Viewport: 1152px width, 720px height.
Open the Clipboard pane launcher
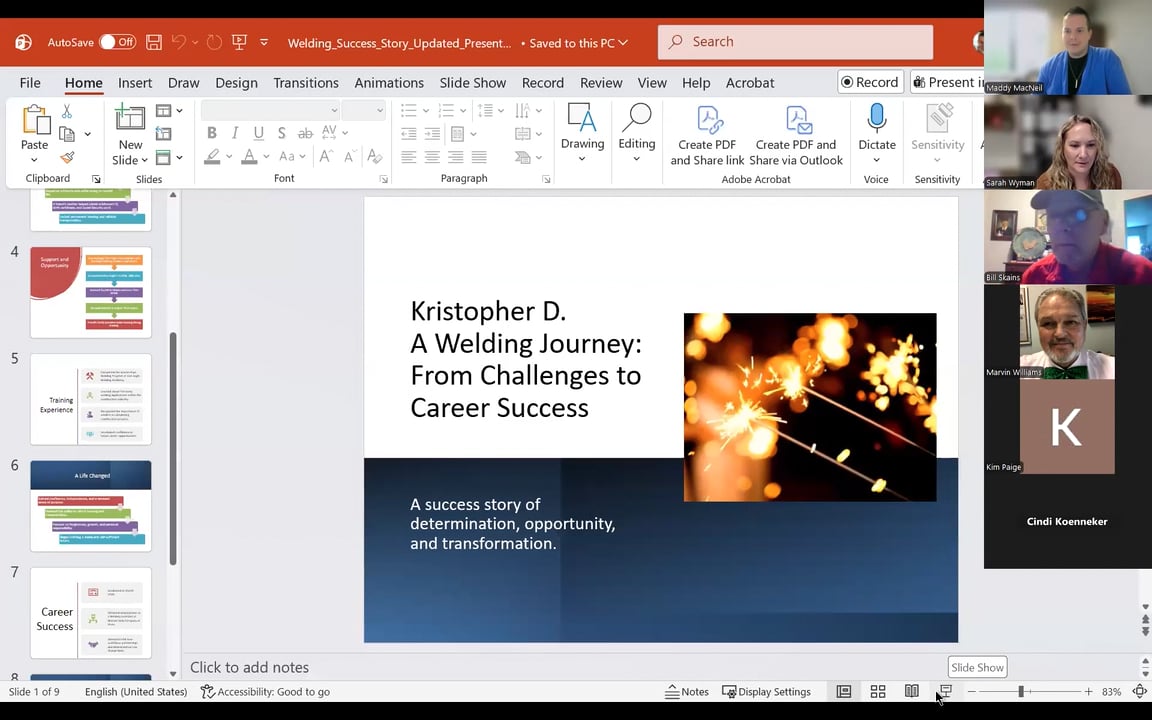pyautogui.click(x=96, y=179)
